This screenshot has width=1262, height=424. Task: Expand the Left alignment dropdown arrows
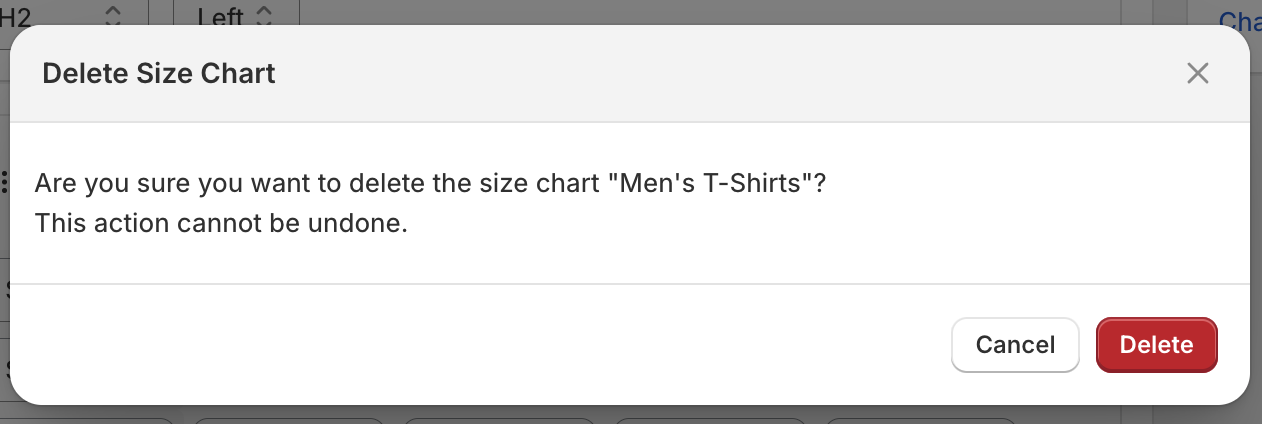[x=264, y=14]
